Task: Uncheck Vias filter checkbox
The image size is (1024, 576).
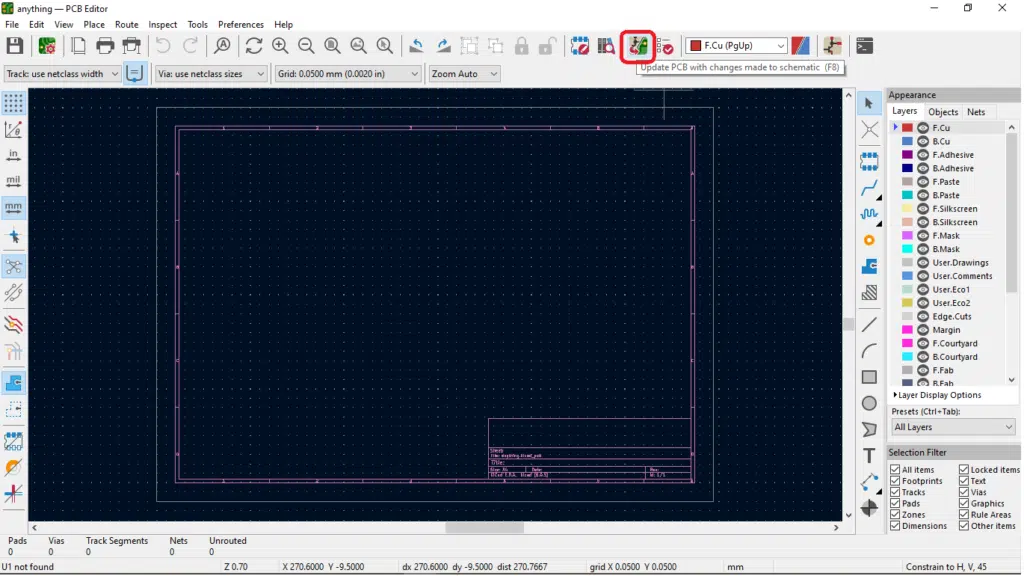Action: [x=964, y=492]
